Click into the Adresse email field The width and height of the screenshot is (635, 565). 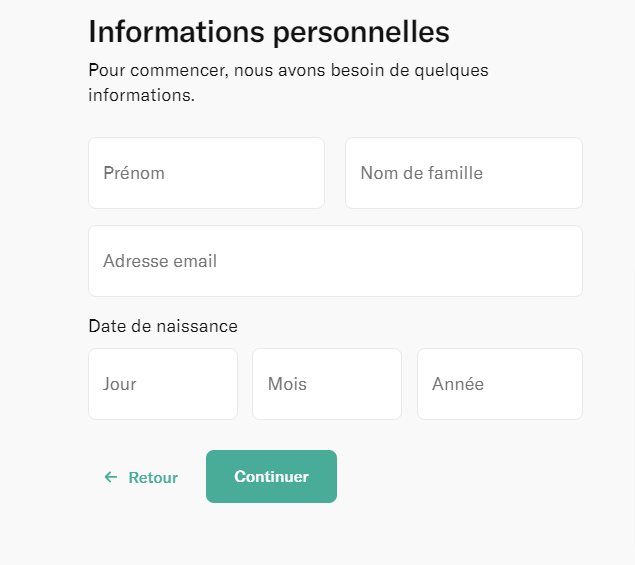point(335,261)
